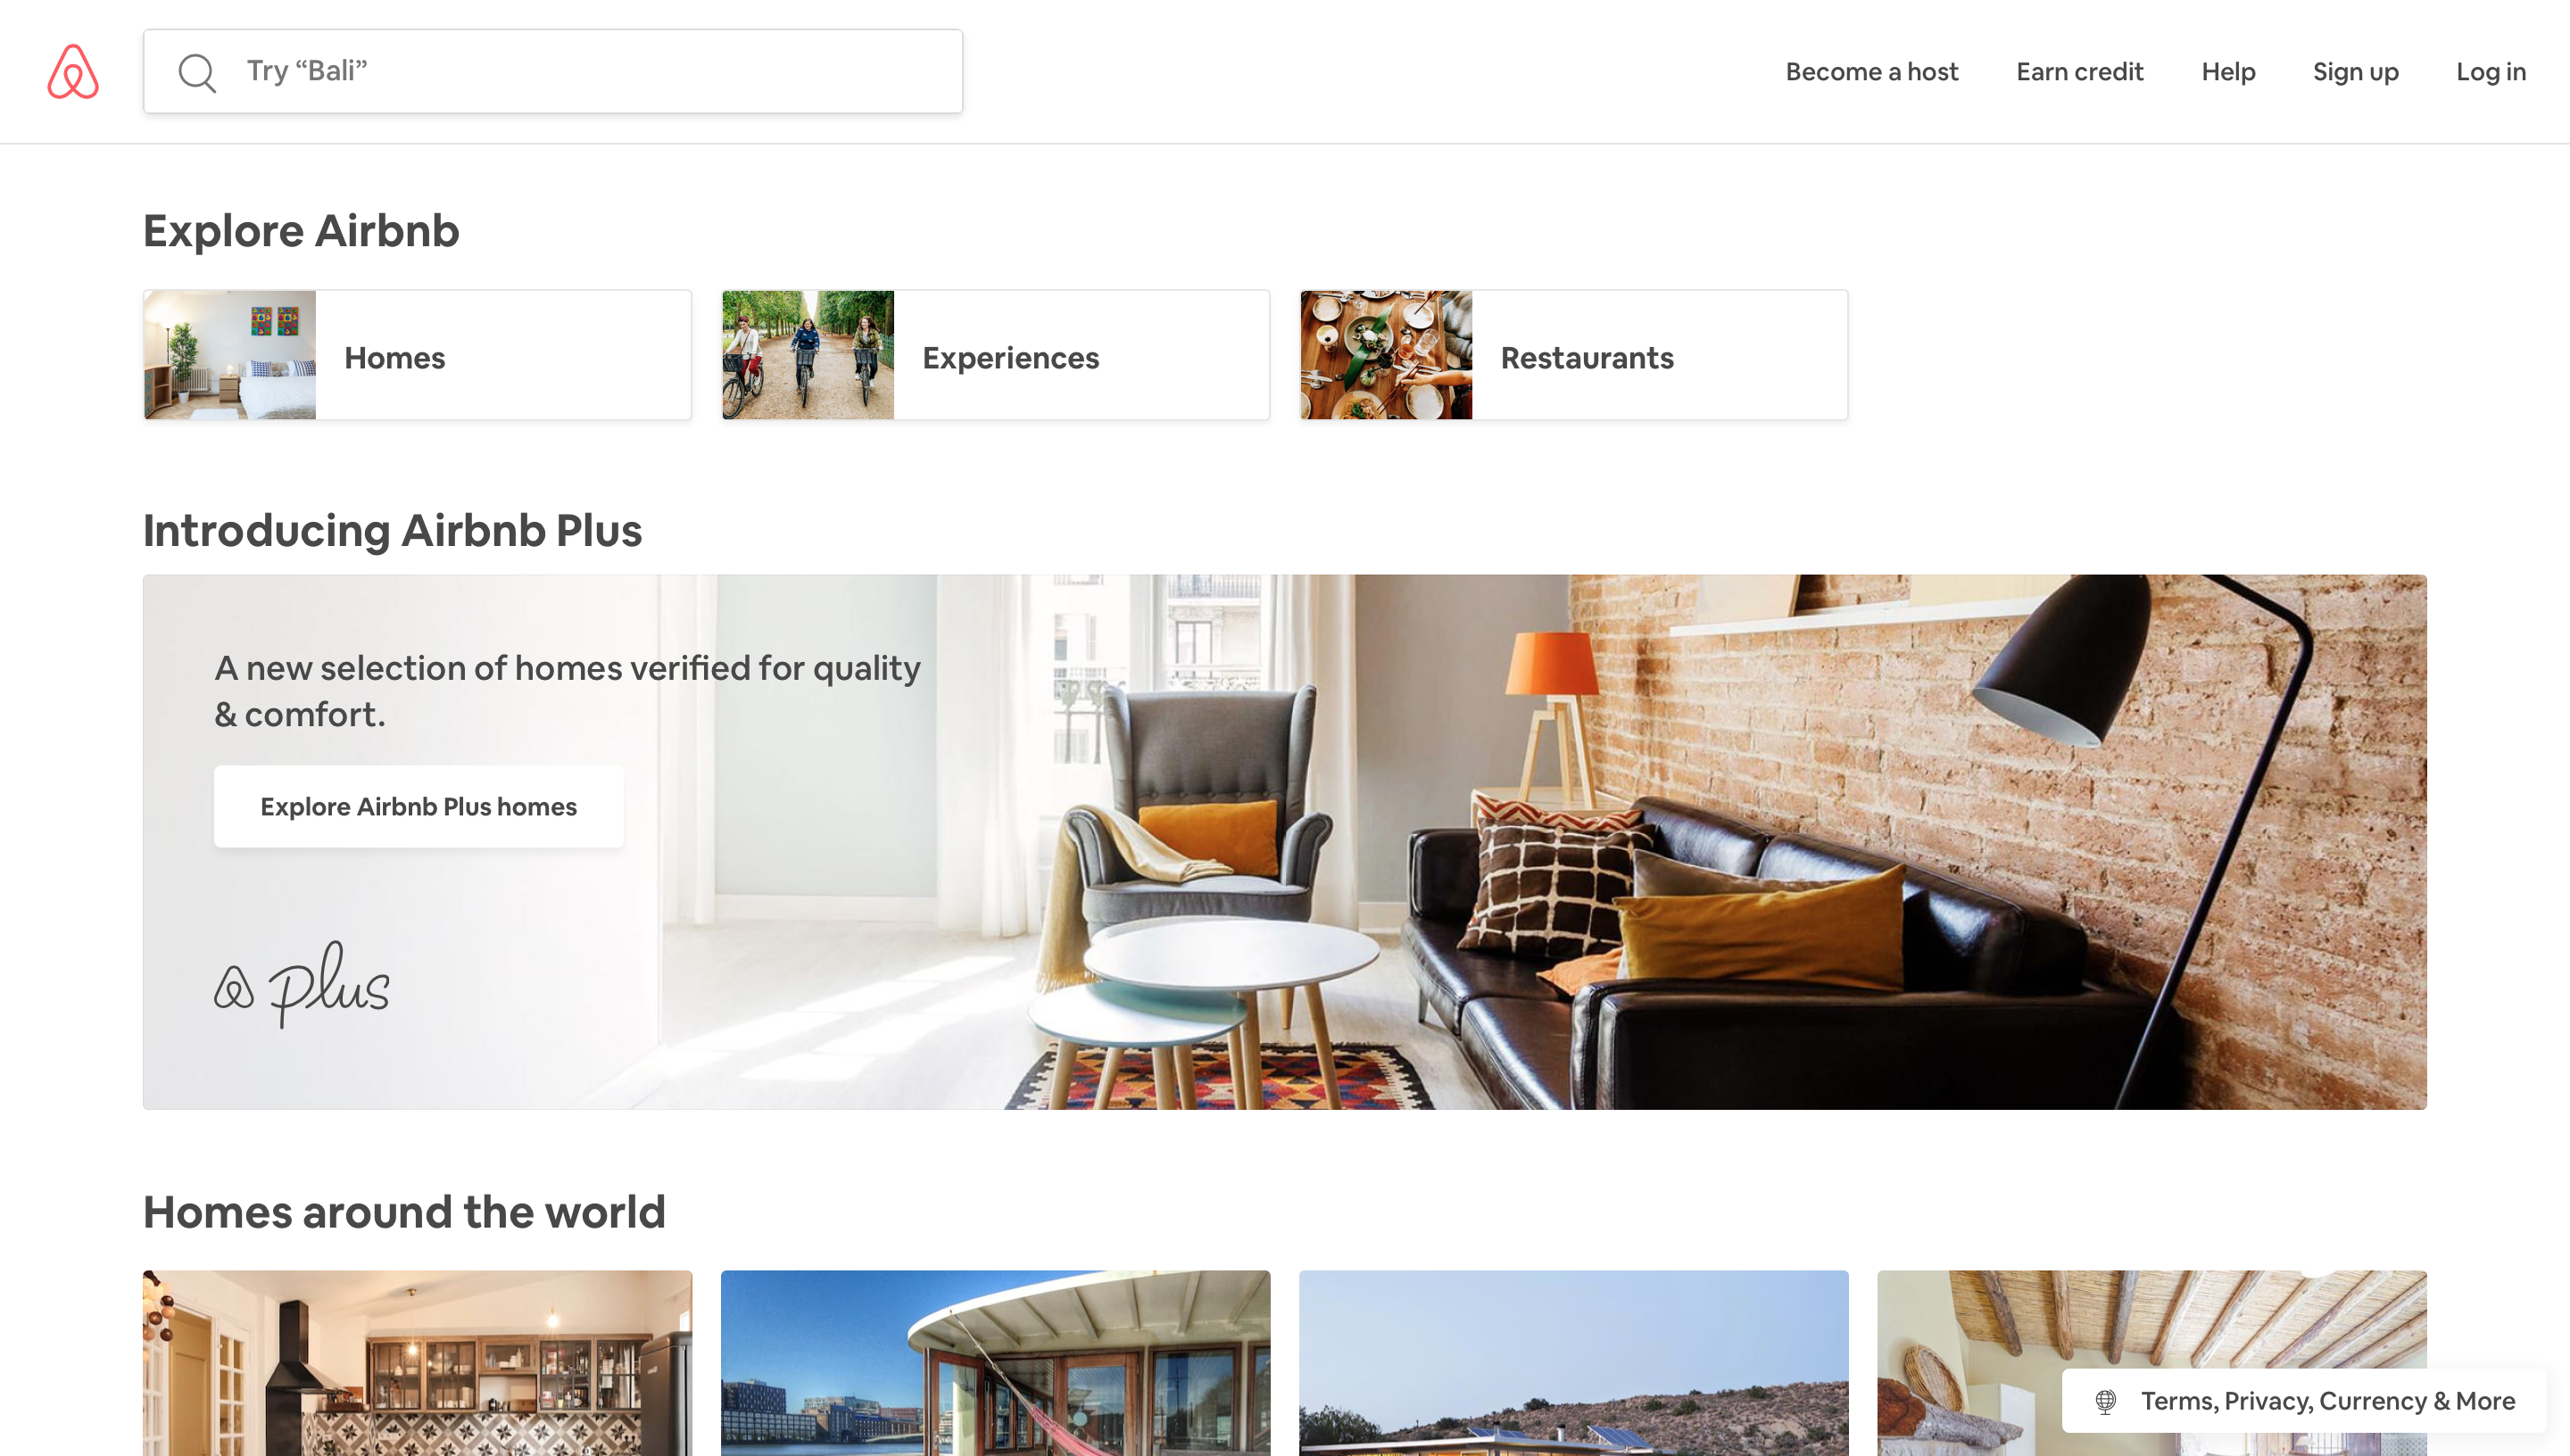
Task: Click the Airbnb logo icon
Action: click(x=73, y=71)
